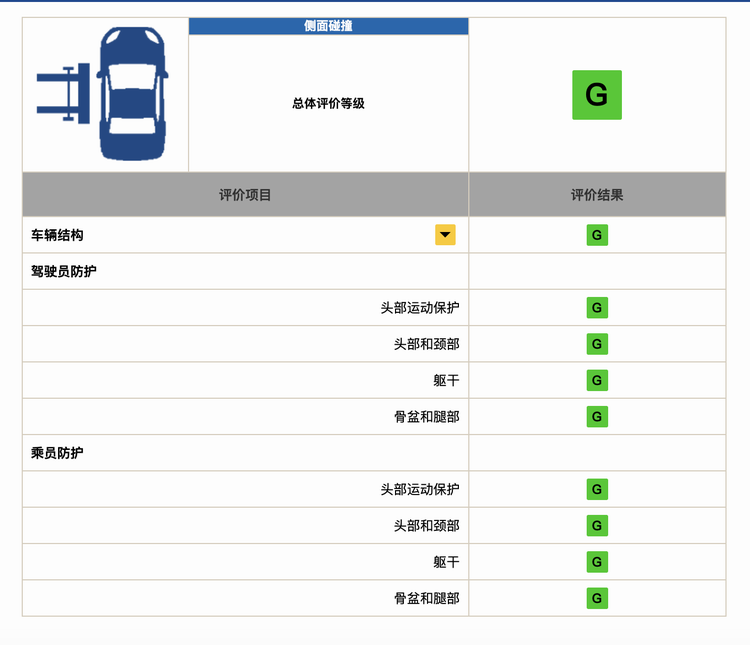The width and height of the screenshot is (750, 645).
Task: Expand the 车辆结构 yellow dropdown arrow
Action: [x=445, y=234]
